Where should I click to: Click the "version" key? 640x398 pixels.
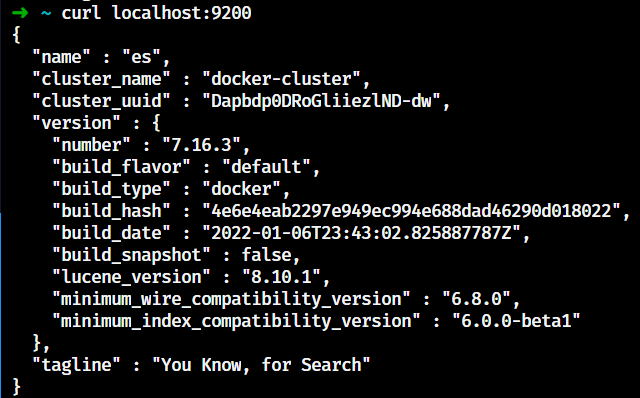(x=76, y=123)
